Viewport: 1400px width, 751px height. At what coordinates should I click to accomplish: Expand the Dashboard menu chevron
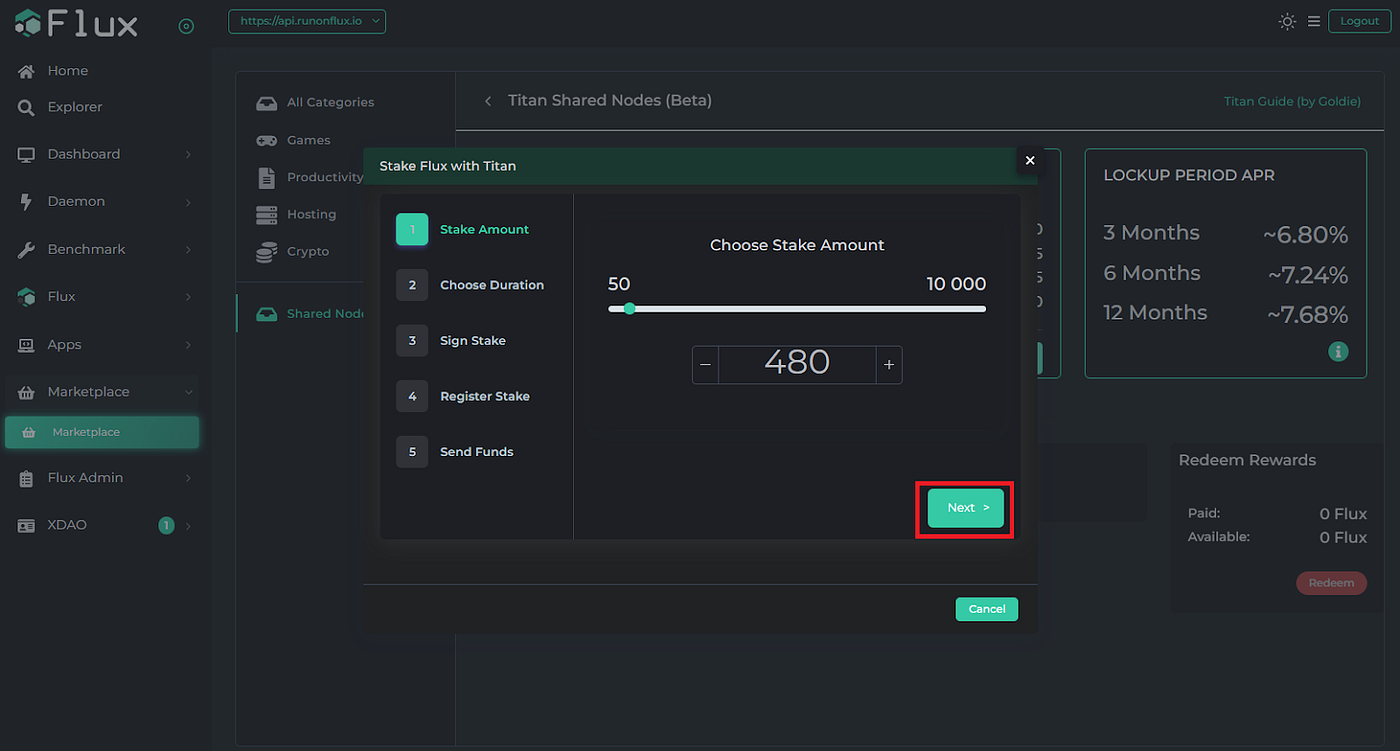(x=188, y=154)
